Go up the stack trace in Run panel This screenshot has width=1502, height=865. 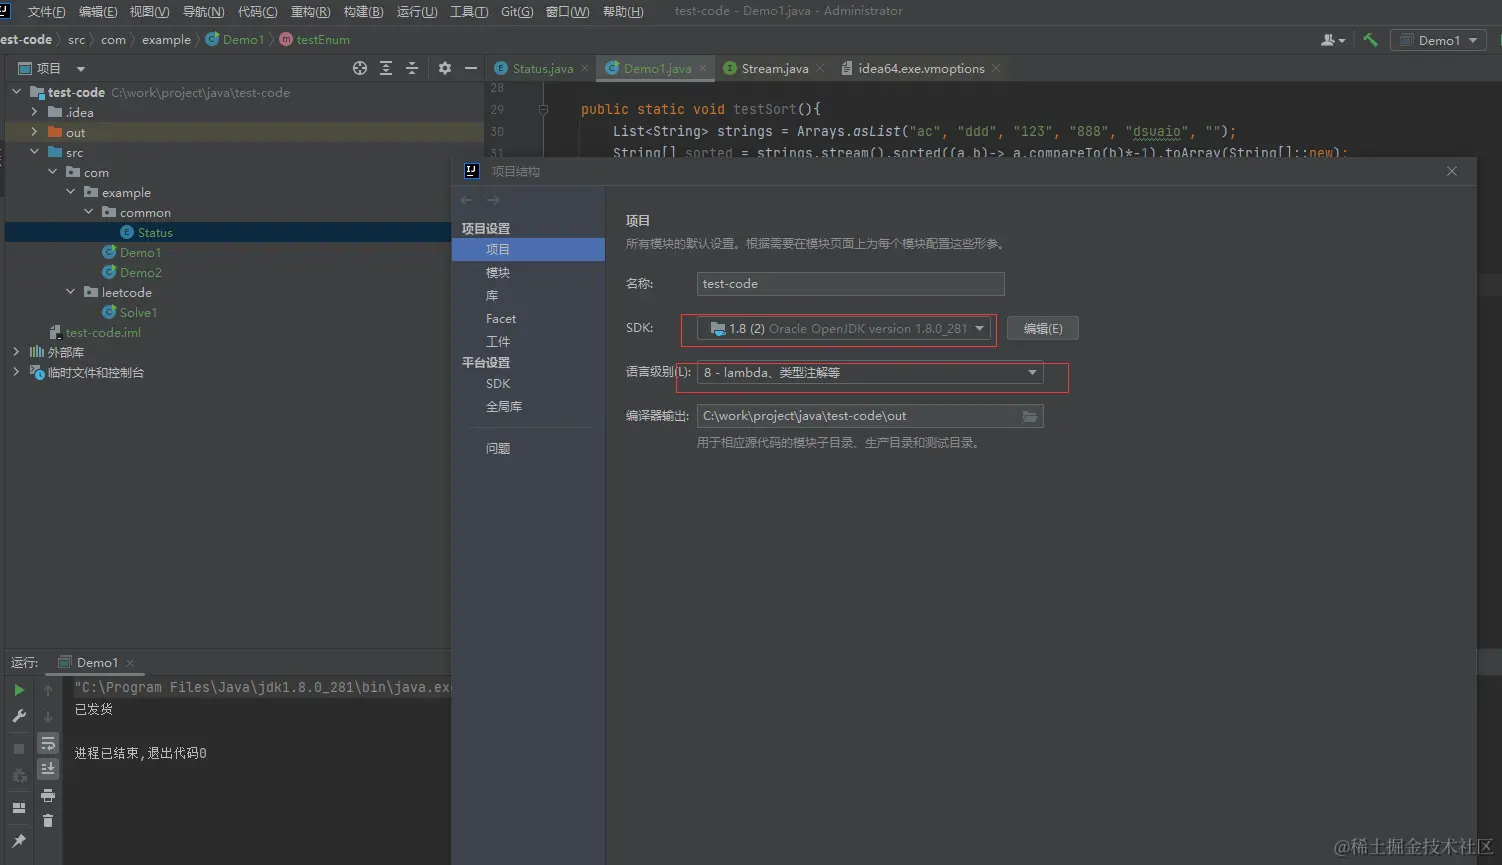48,690
